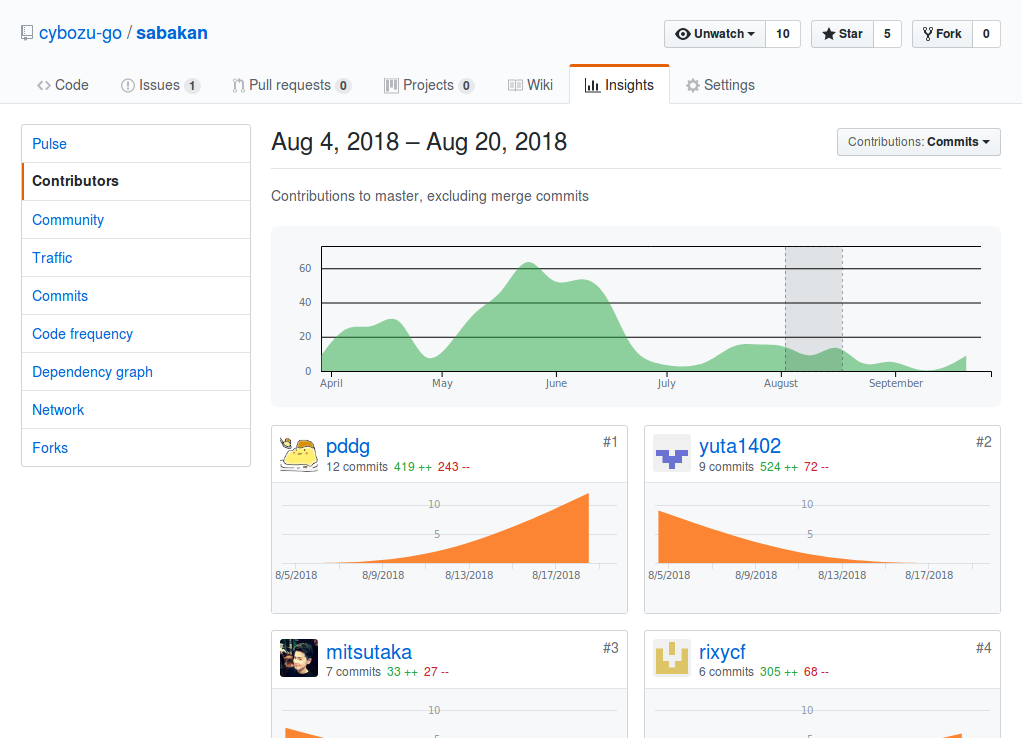This screenshot has width=1022, height=738.
Task: Star the repository
Action: pyautogui.click(x=842, y=34)
